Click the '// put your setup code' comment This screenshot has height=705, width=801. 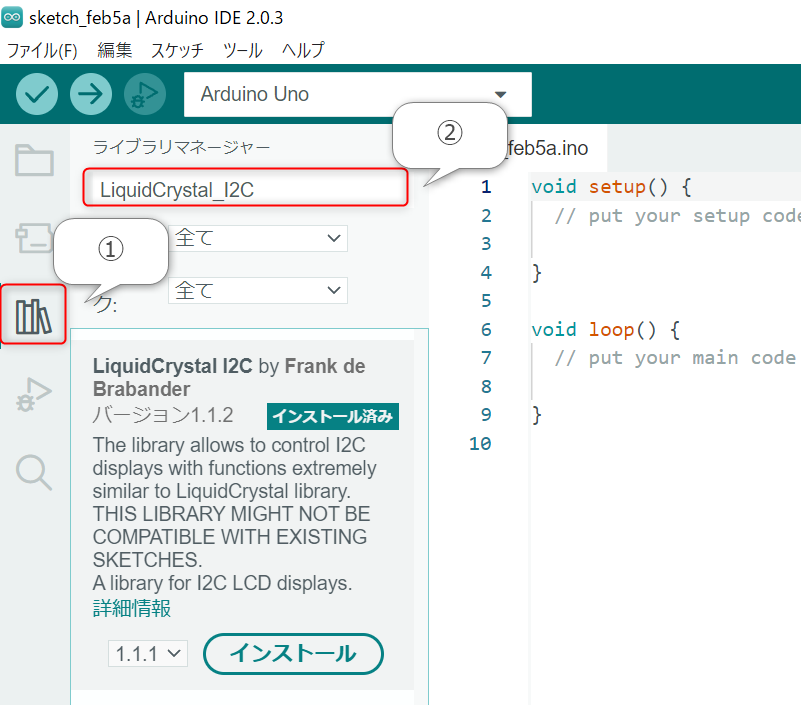(x=677, y=216)
